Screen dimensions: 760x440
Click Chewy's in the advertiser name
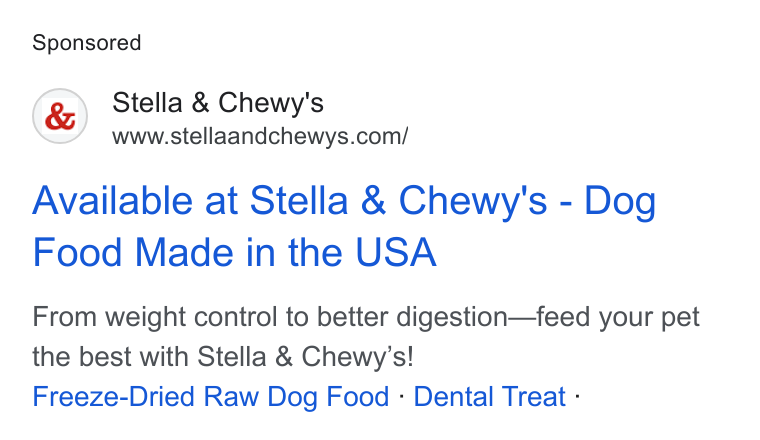(x=271, y=104)
